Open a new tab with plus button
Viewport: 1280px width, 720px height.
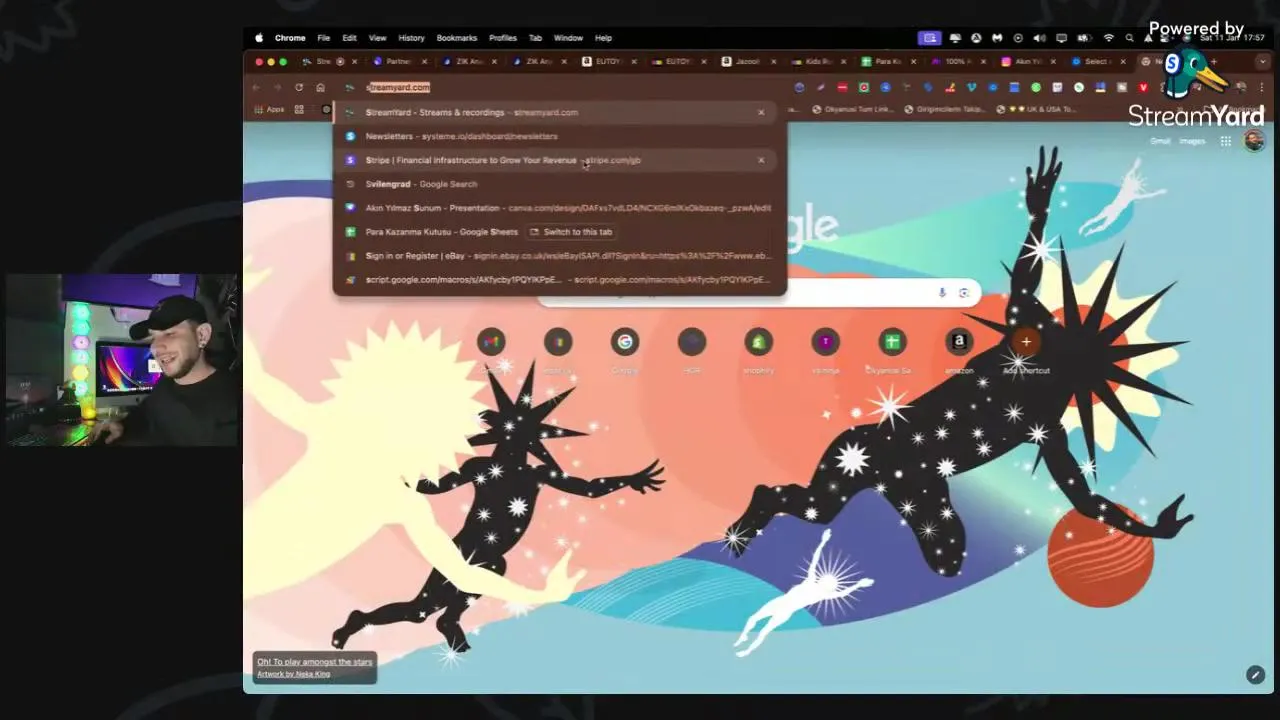pyautogui.click(x=1213, y=62)
